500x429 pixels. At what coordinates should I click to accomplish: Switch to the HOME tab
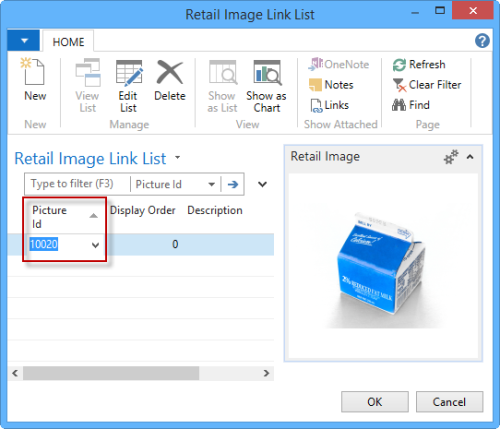pos(68,42)
